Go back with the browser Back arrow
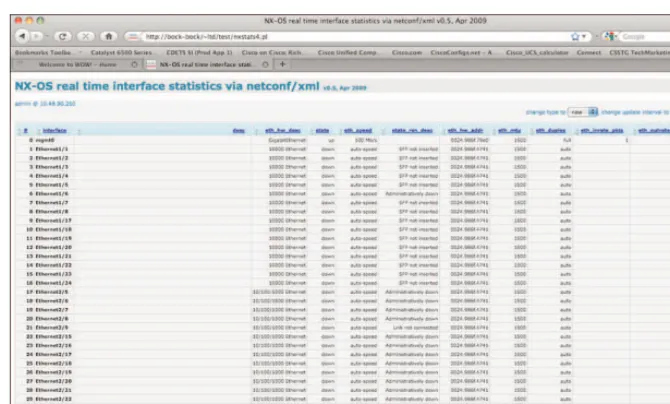The width and height of the screenshot is (670, 404). [23, 36]
